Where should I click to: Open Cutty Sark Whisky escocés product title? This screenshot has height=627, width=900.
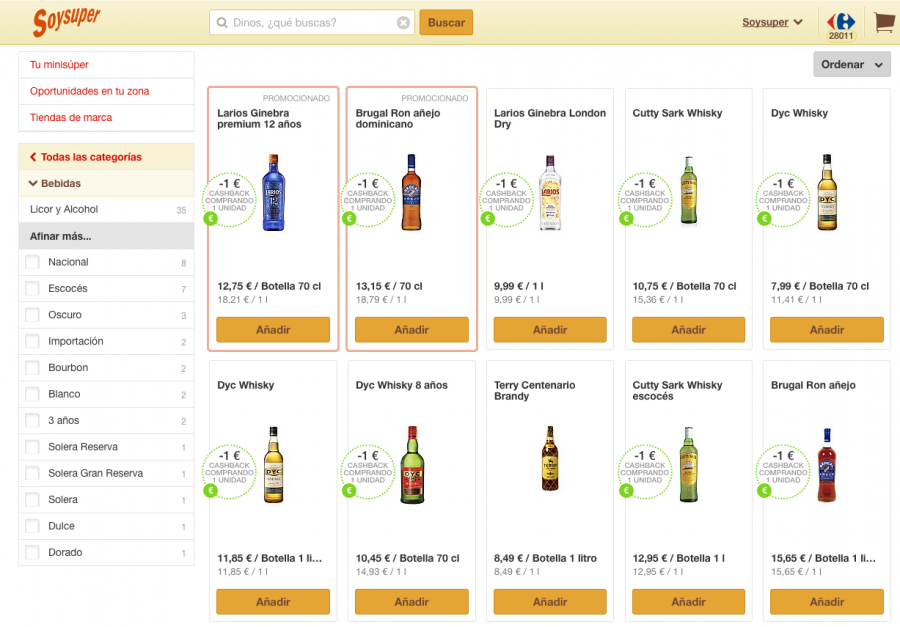pyautogui.click(x=677, y=390)
